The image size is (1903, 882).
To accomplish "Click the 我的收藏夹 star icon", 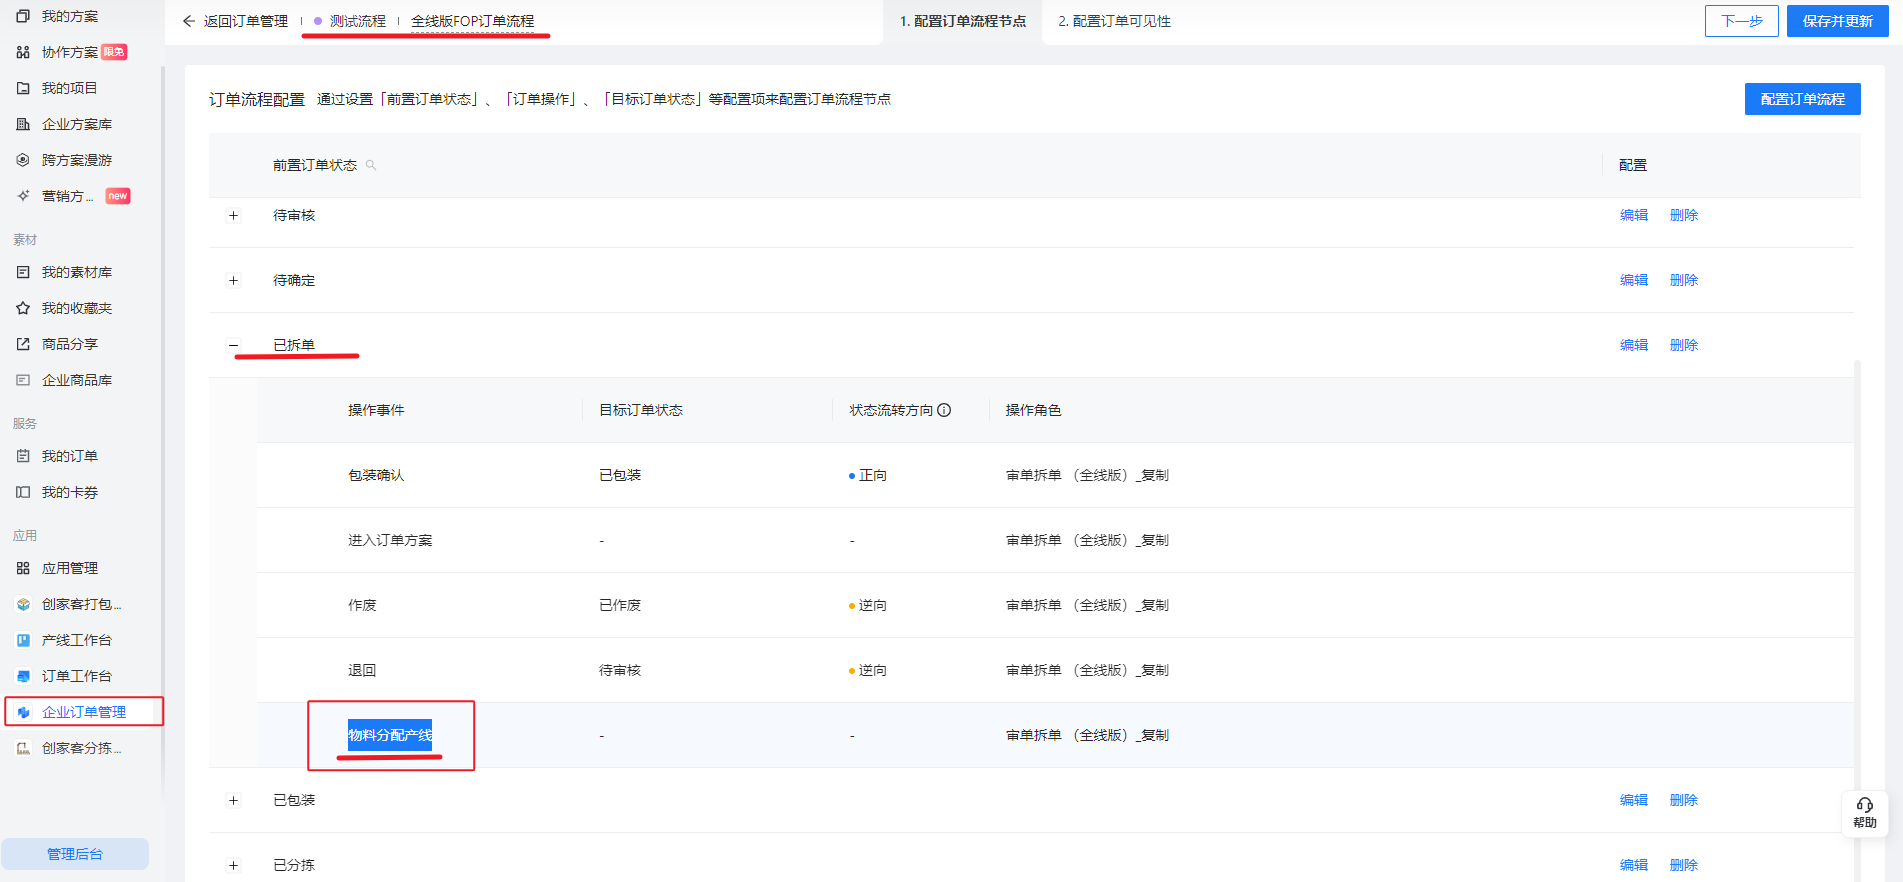I will coord(23,308).
